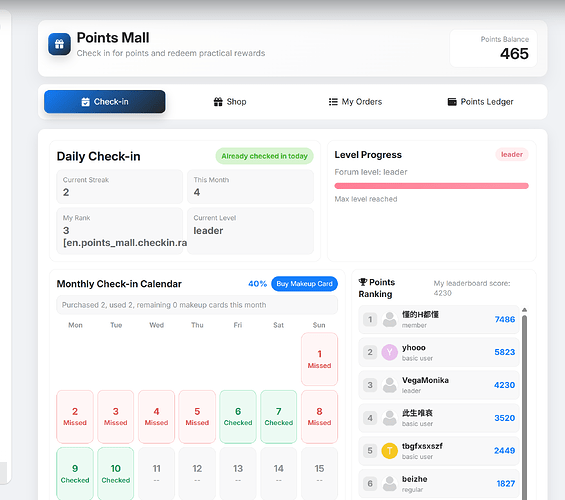The width and height of the screenshot is (565, 500).
Task: Click the Buy Makeup Card button
Action: point(304,284)
